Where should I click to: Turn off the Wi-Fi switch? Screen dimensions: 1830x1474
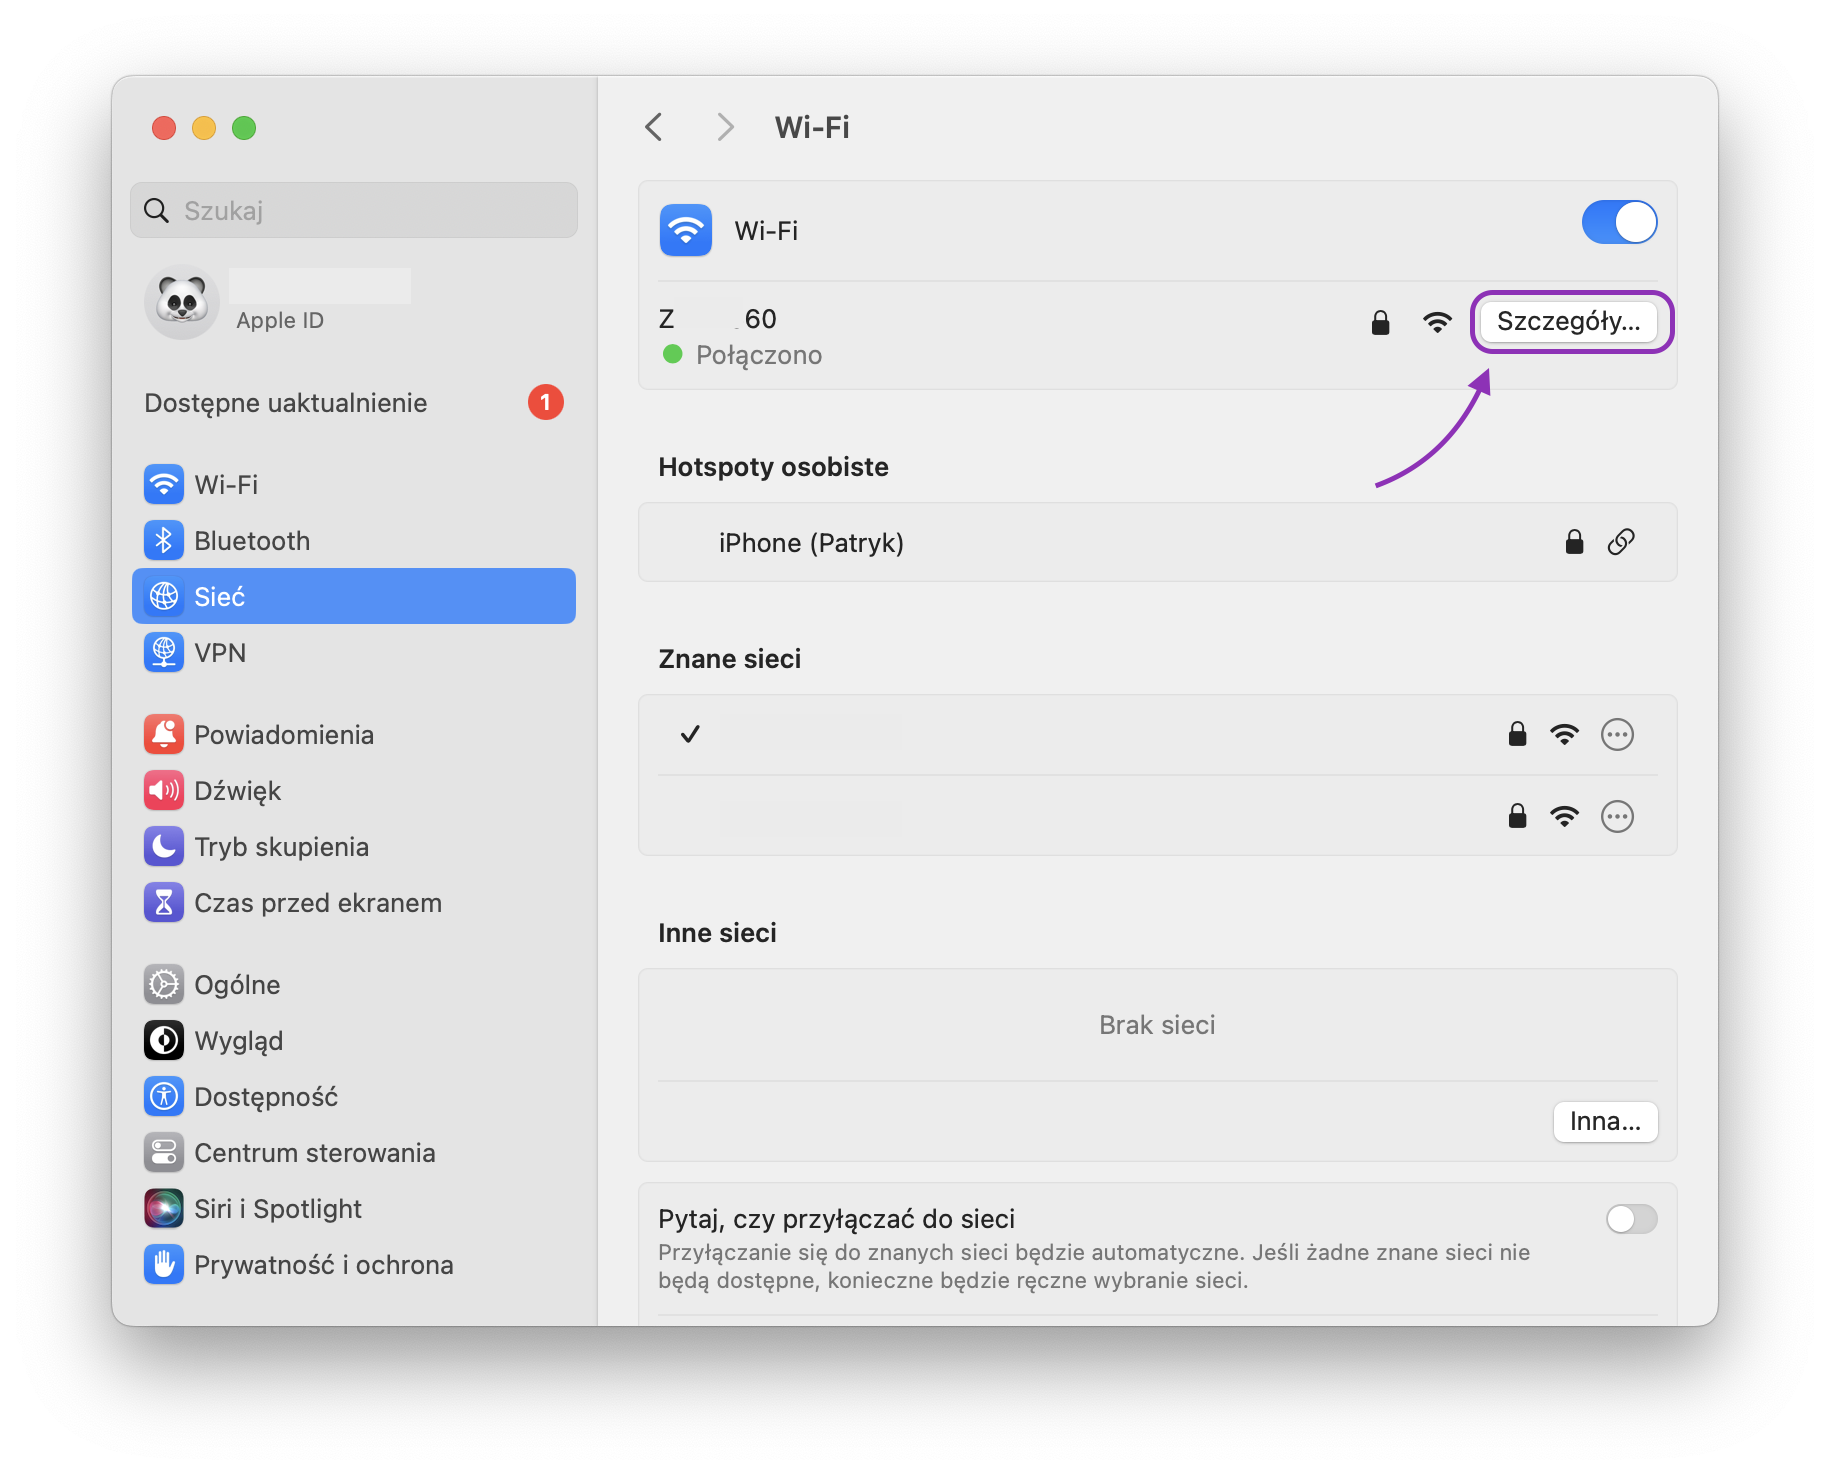1619,222
